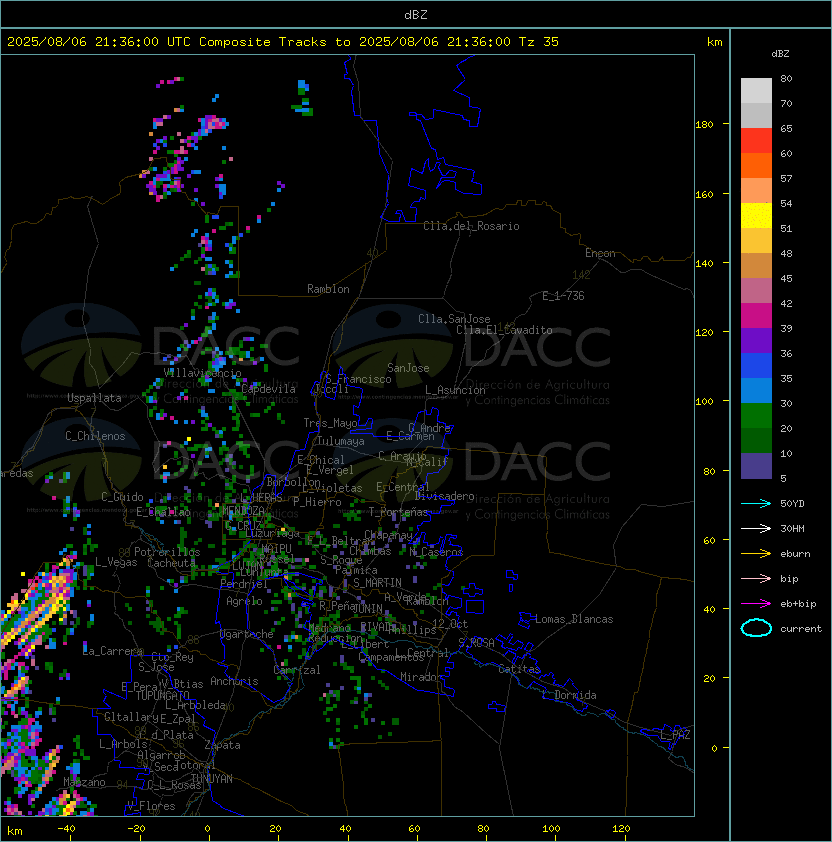Click the cyan 50YD arrow legend icon
The height and width of the screenshot is (842, 832).
tap(756, 504)
